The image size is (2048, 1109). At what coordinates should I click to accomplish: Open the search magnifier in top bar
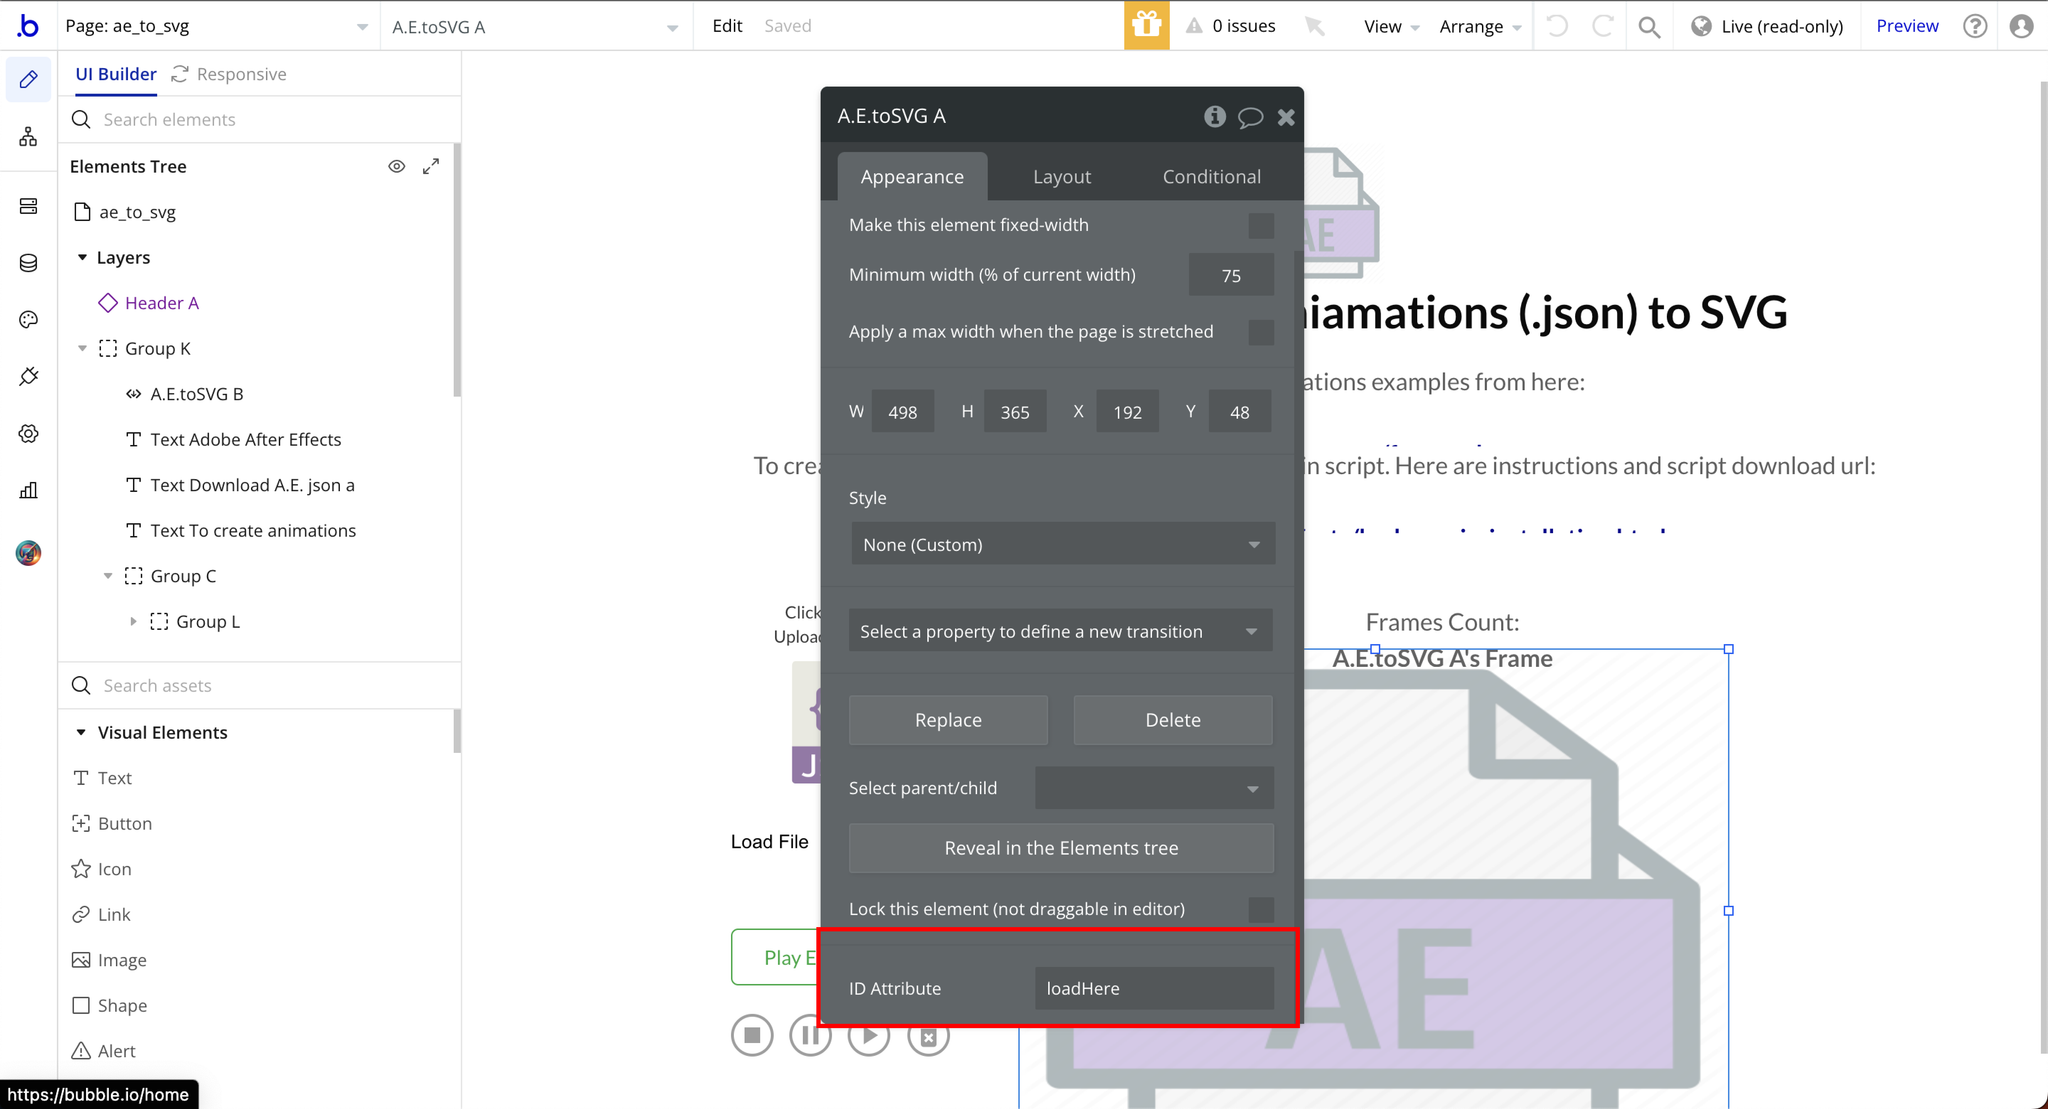(x=1649, y=26)
